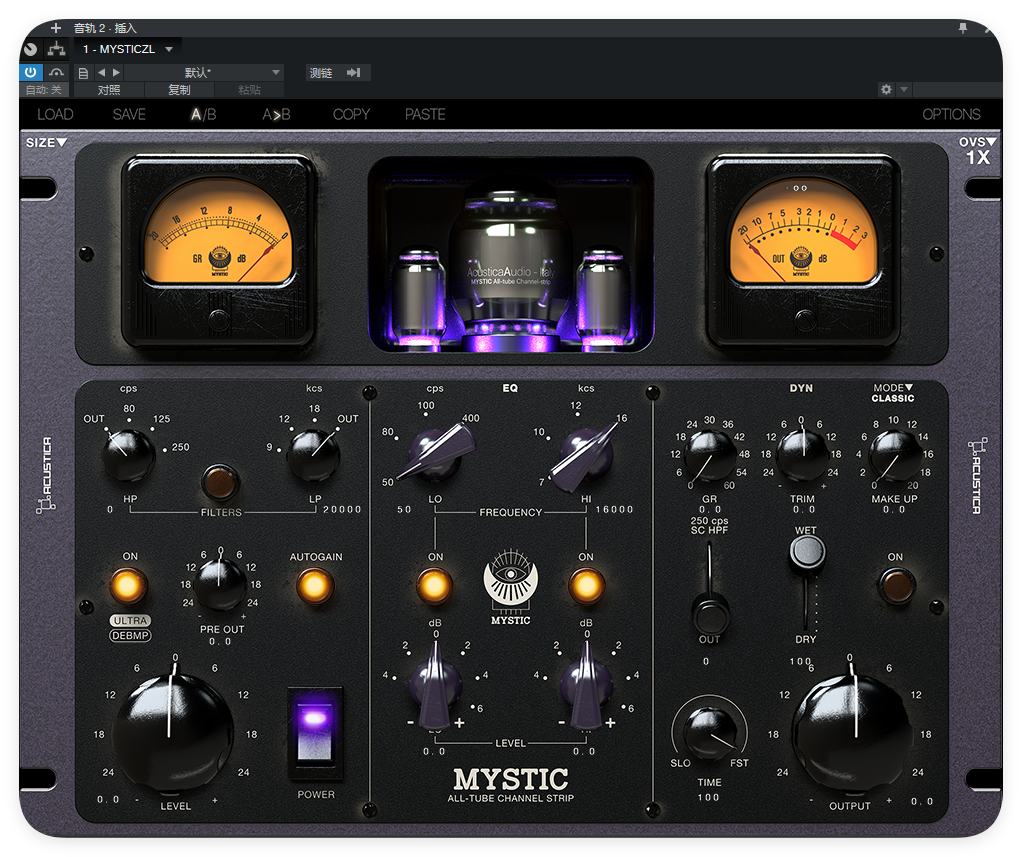The width and height of the screenshot is (1022, 857).
Task: Toggle the LO band ON lamp
Action: tap(435, 586)
